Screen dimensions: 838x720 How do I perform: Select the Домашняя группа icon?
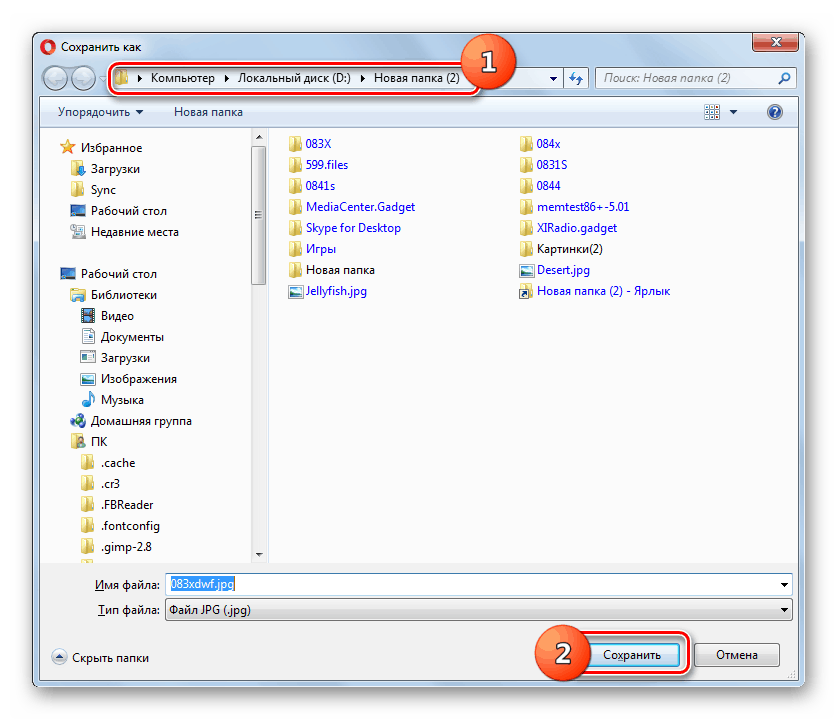point(77,421)
